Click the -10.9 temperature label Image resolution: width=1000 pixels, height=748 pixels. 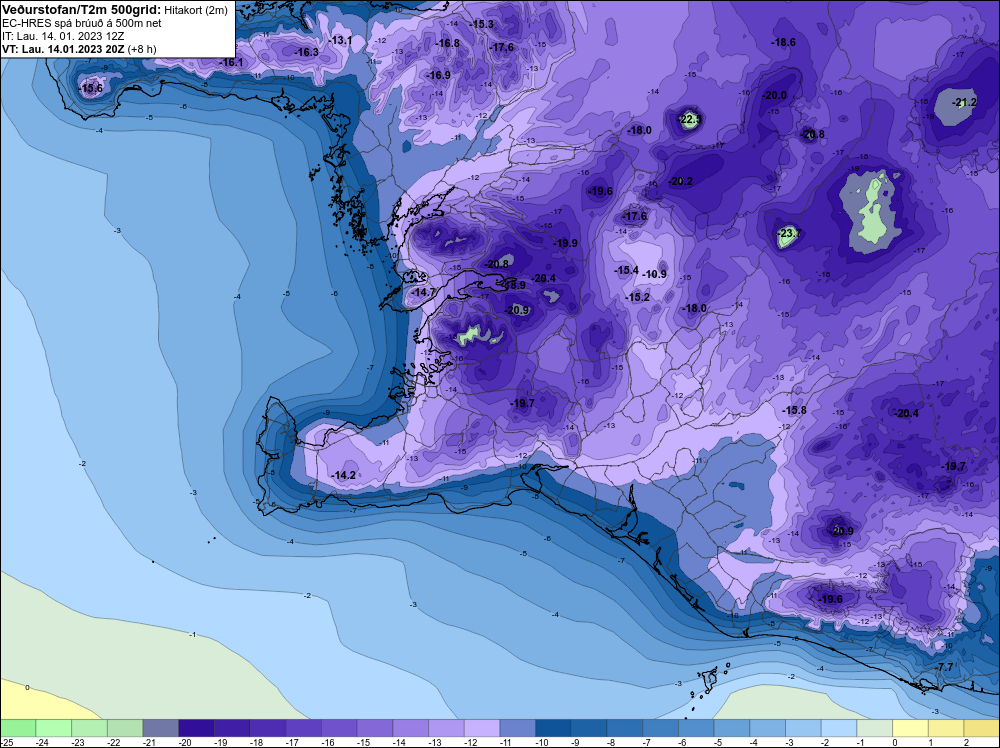pos(654,274)
